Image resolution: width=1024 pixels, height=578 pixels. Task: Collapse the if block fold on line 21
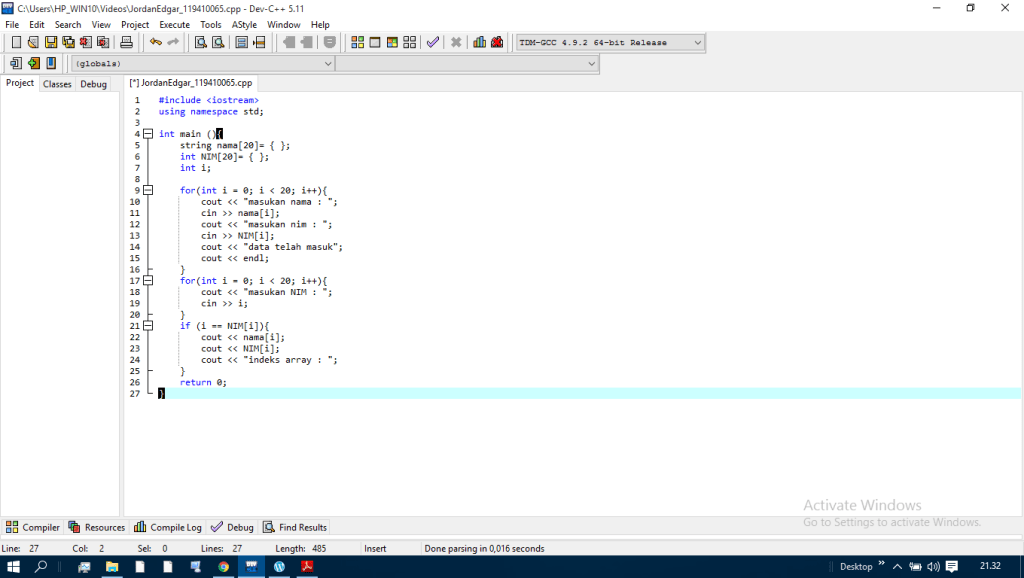click(x=148, y=326)
